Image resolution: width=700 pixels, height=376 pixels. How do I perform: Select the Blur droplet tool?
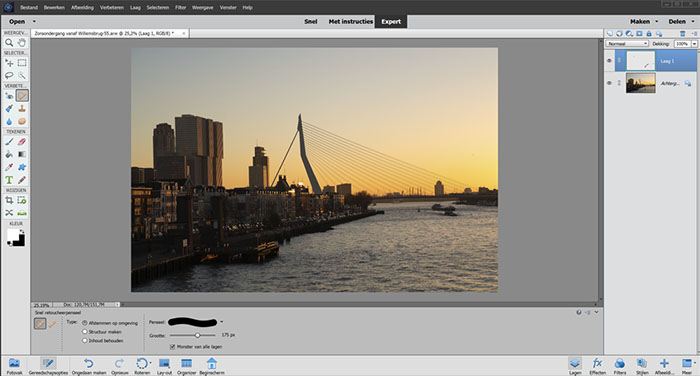(9, 121)
